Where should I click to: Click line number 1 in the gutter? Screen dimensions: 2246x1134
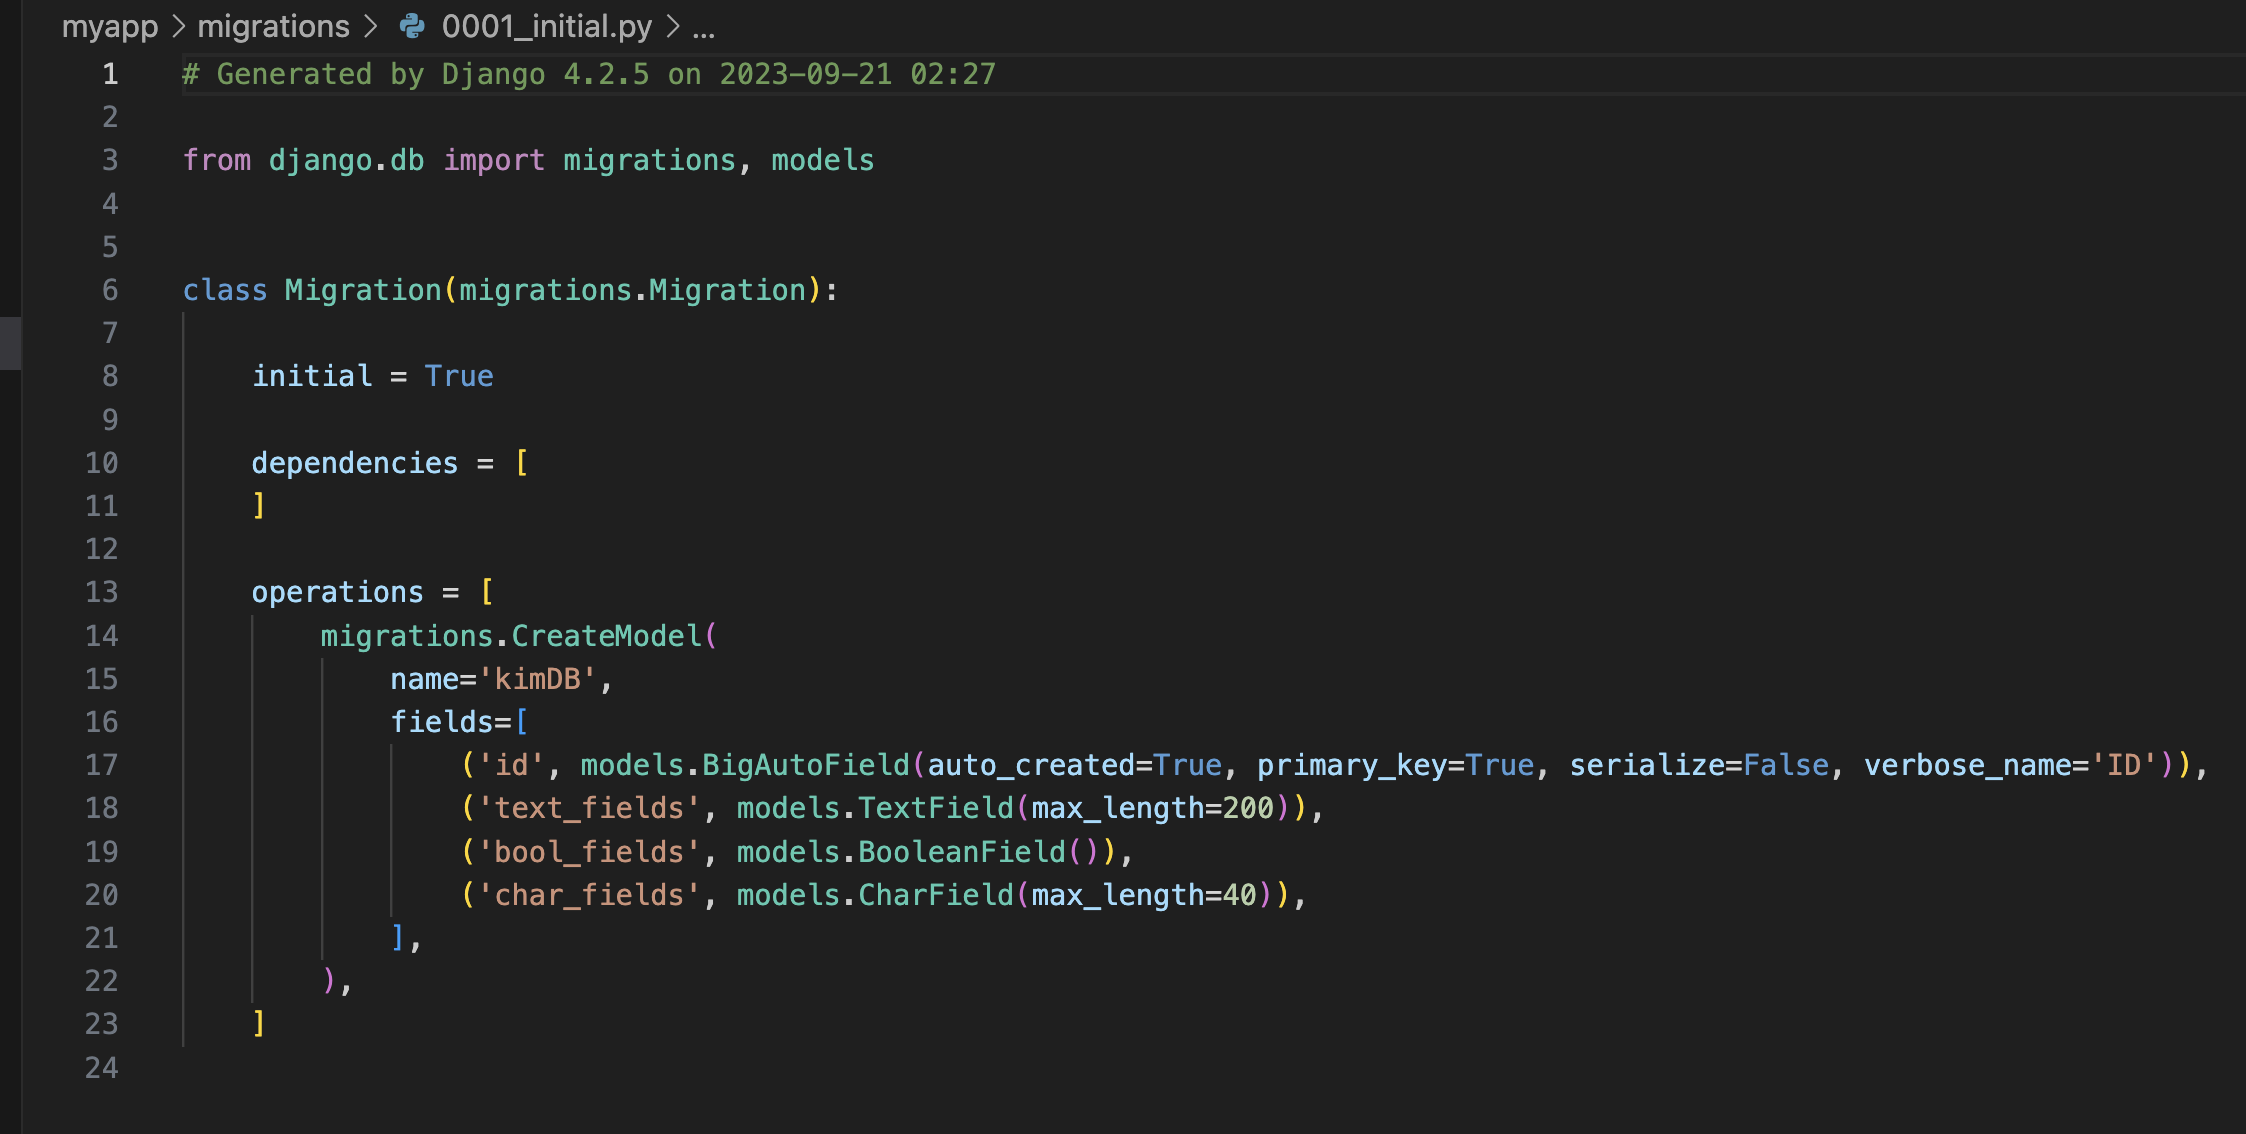pyautogui.click(x=110, y=74)
